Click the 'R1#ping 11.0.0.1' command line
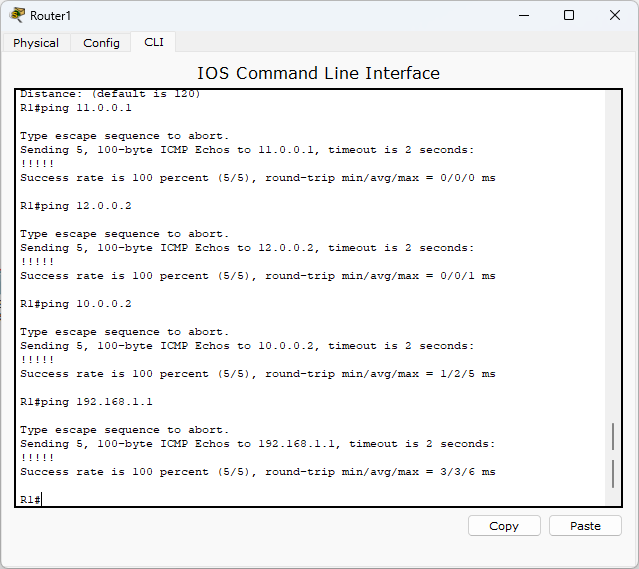 coord(76,108)
